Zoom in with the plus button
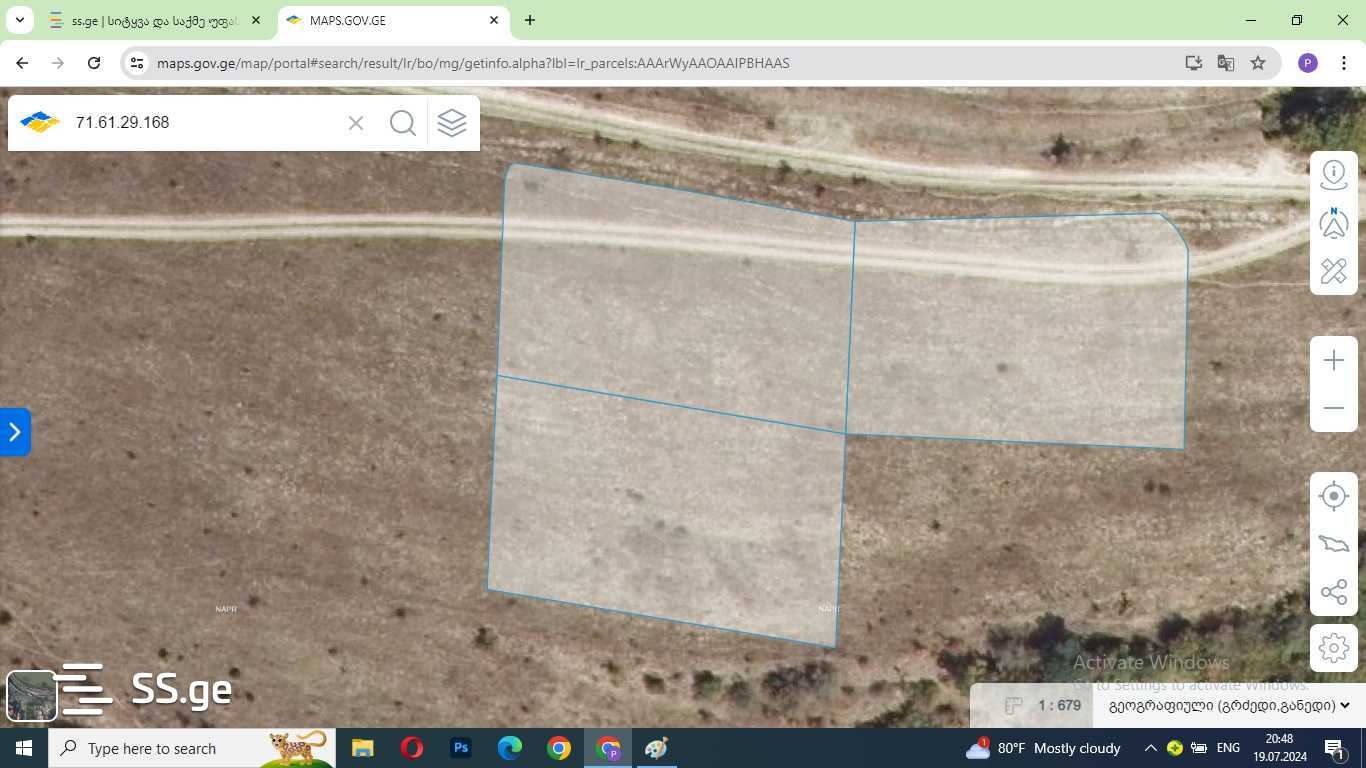 [1333, 360]
